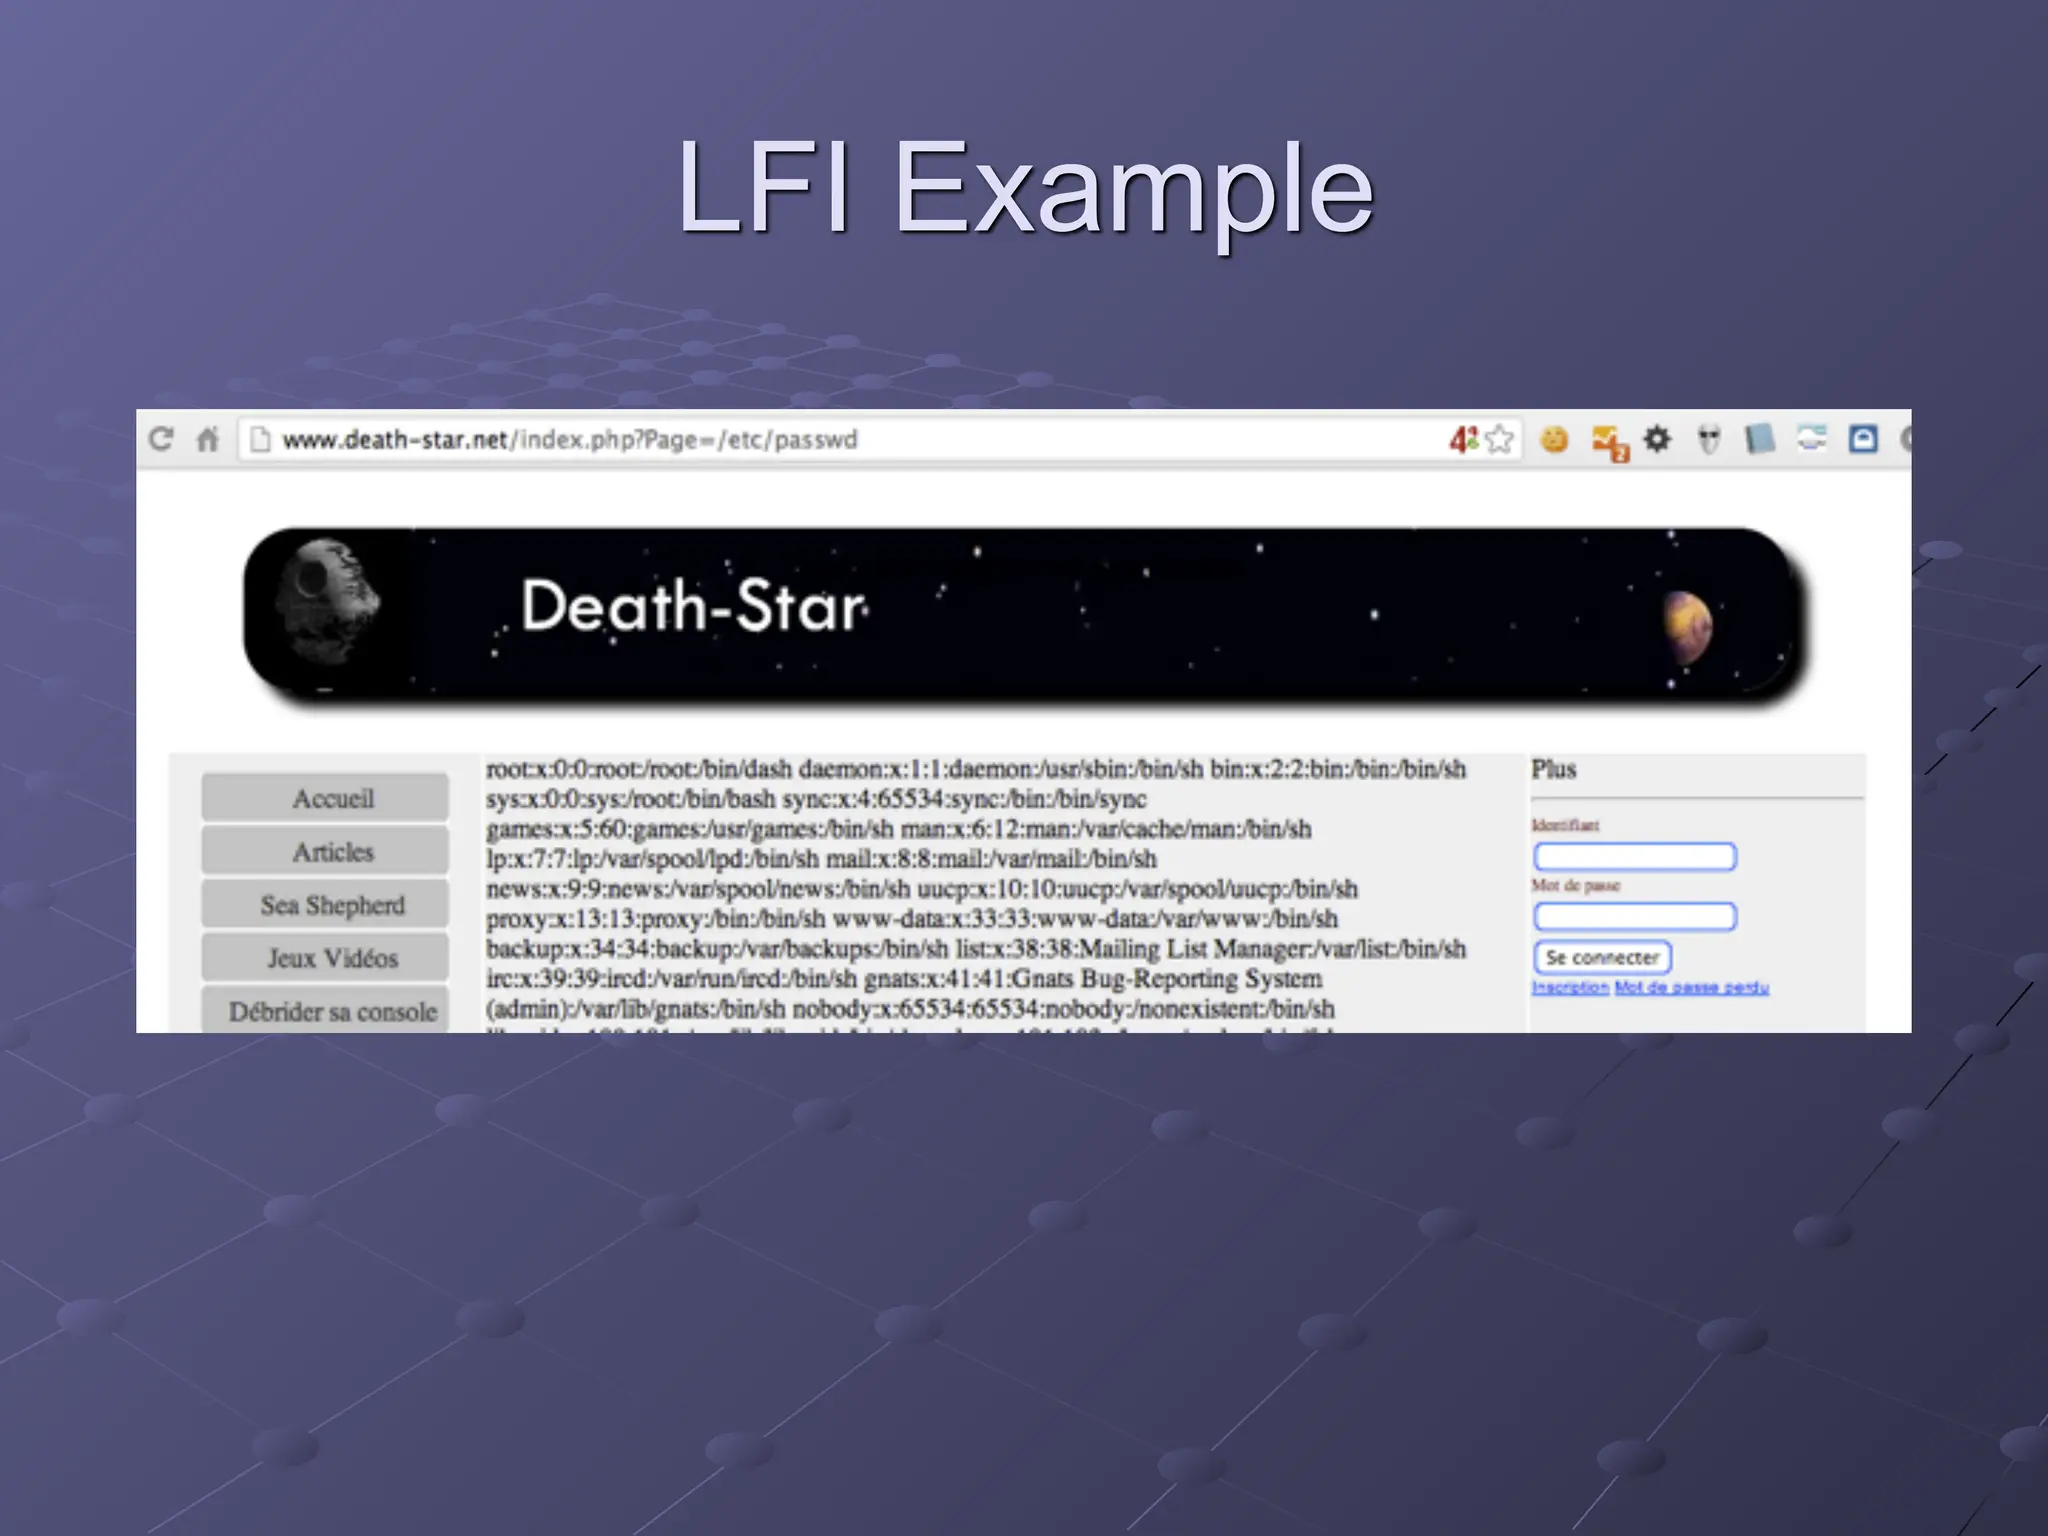Click the line starting proxy:x:13:13

(x=912, y=919)
